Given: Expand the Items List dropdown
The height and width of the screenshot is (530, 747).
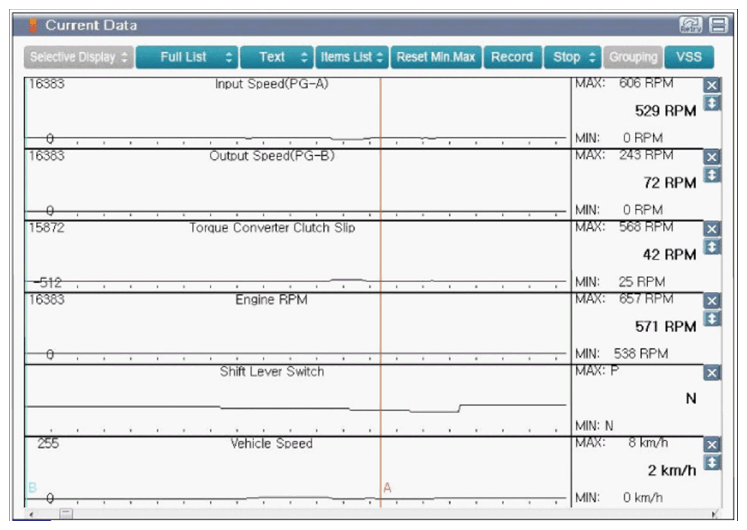Looking at the screenshot, I should click(x=352, y=57).
